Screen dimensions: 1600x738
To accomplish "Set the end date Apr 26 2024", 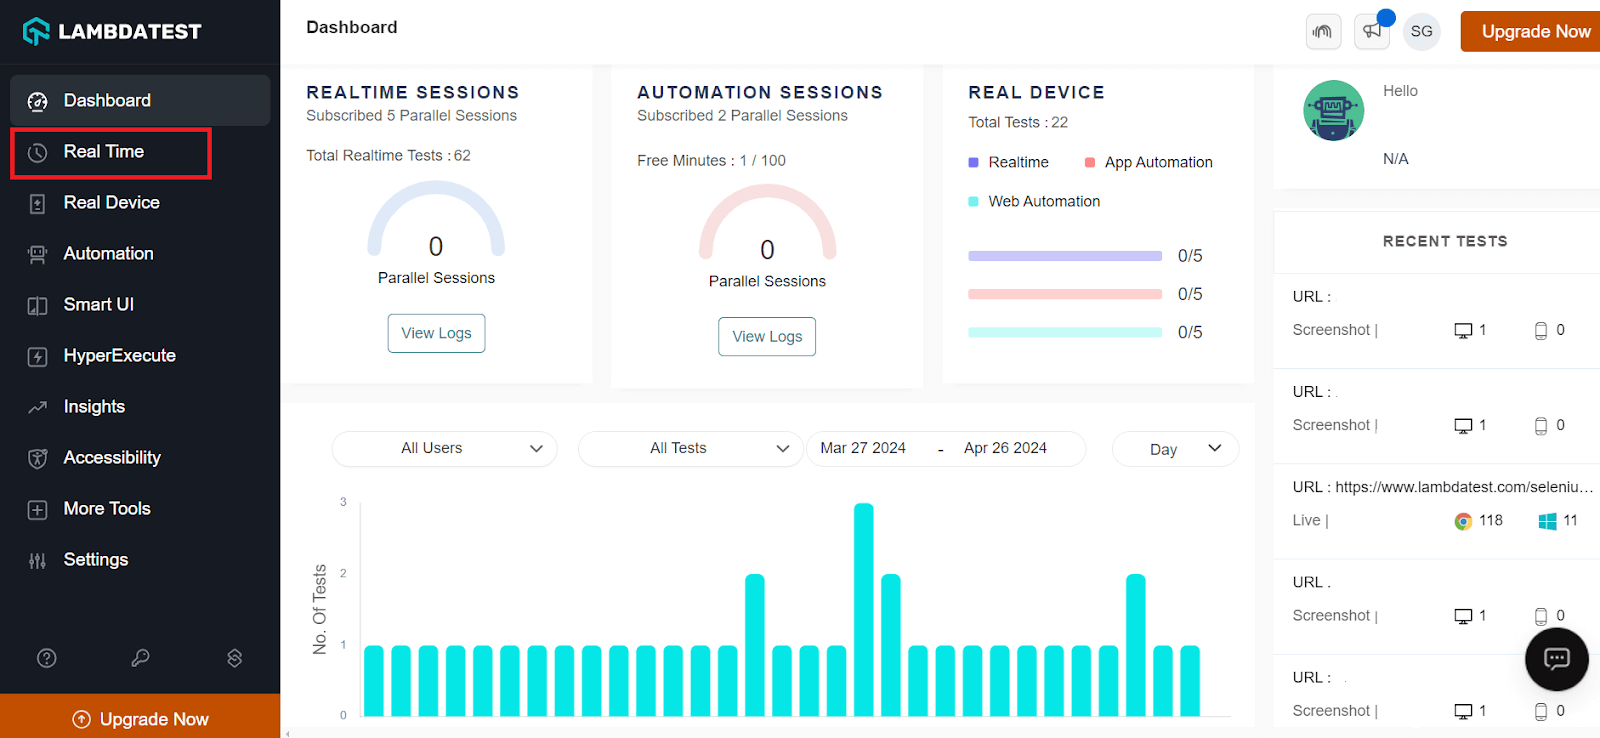I will (1005, 448).
